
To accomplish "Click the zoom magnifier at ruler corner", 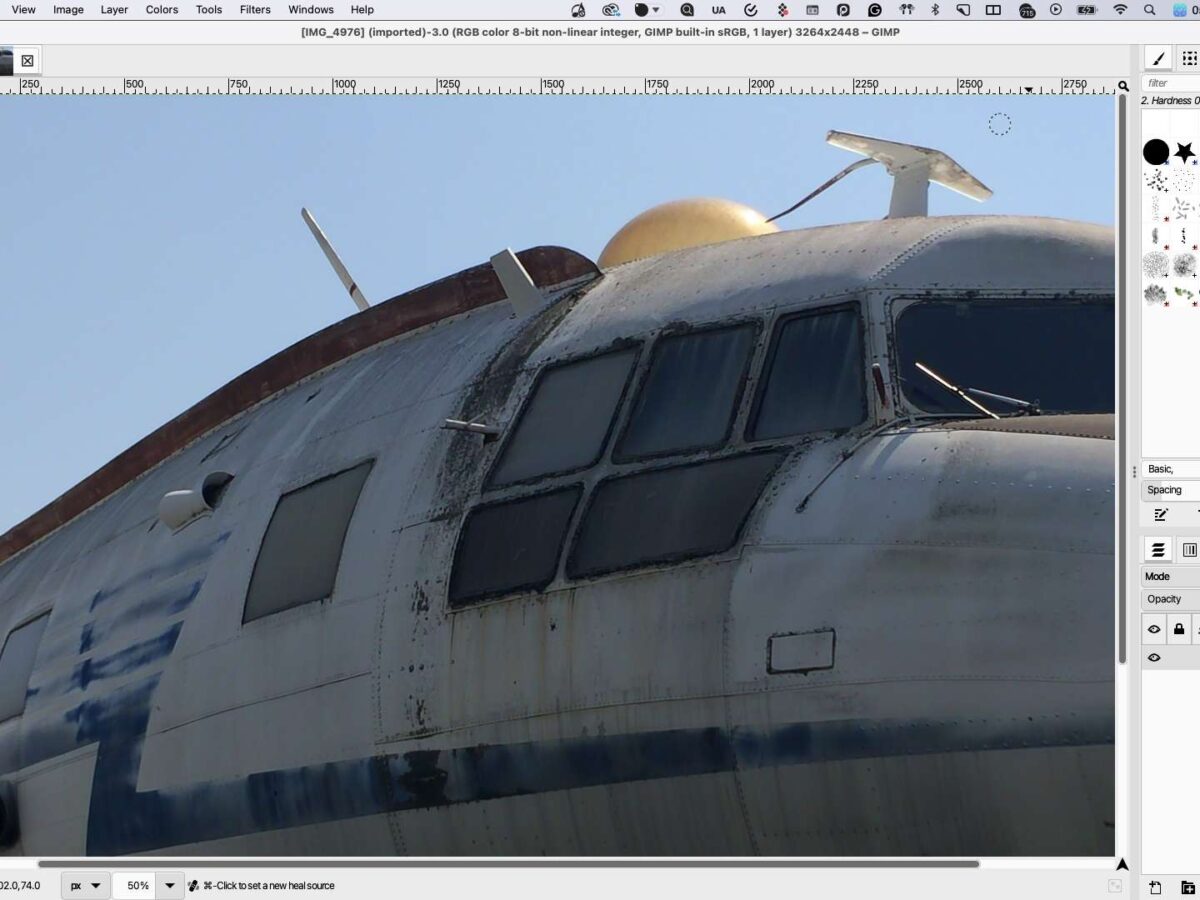I will [x=1123, y=87].
